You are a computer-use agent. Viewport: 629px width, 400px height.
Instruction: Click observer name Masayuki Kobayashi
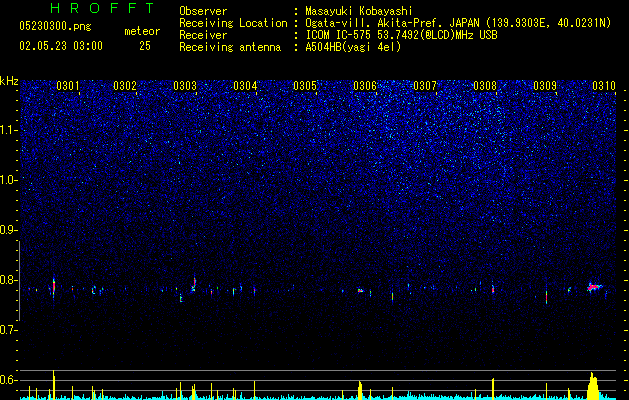point(359,11)
